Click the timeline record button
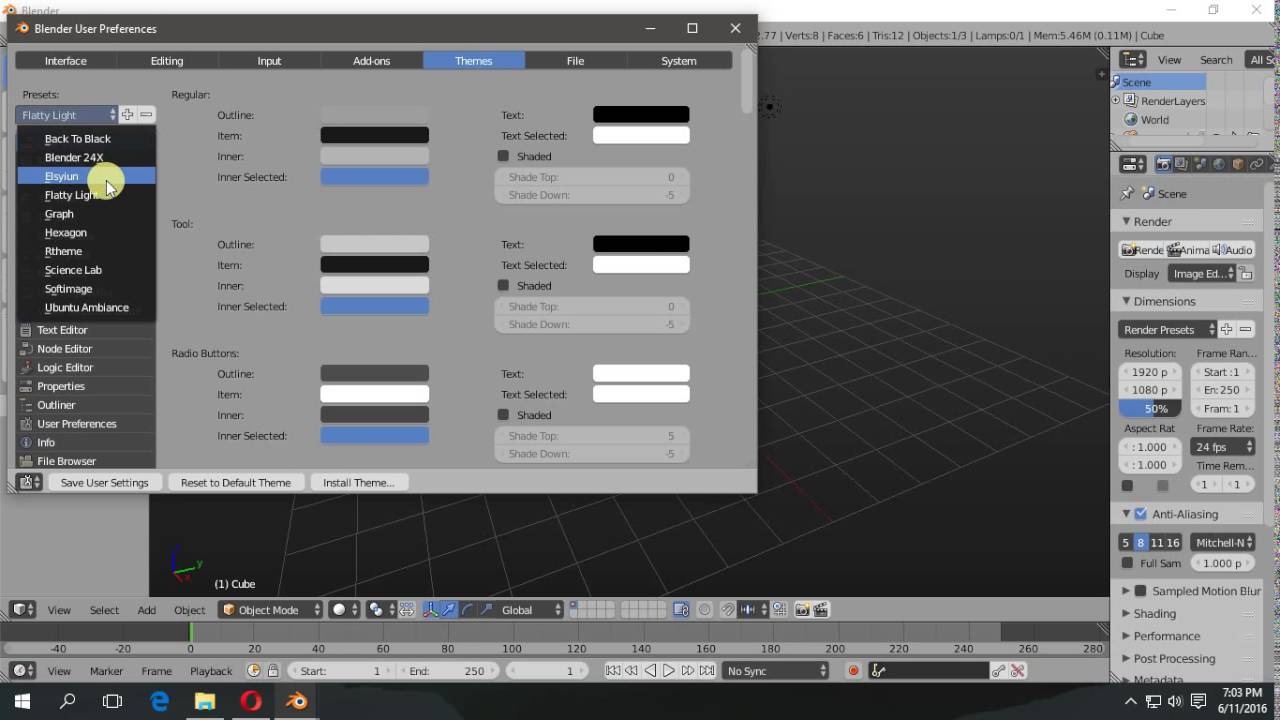This screenshot has width=1280, height=720. (x=853, y=671)
